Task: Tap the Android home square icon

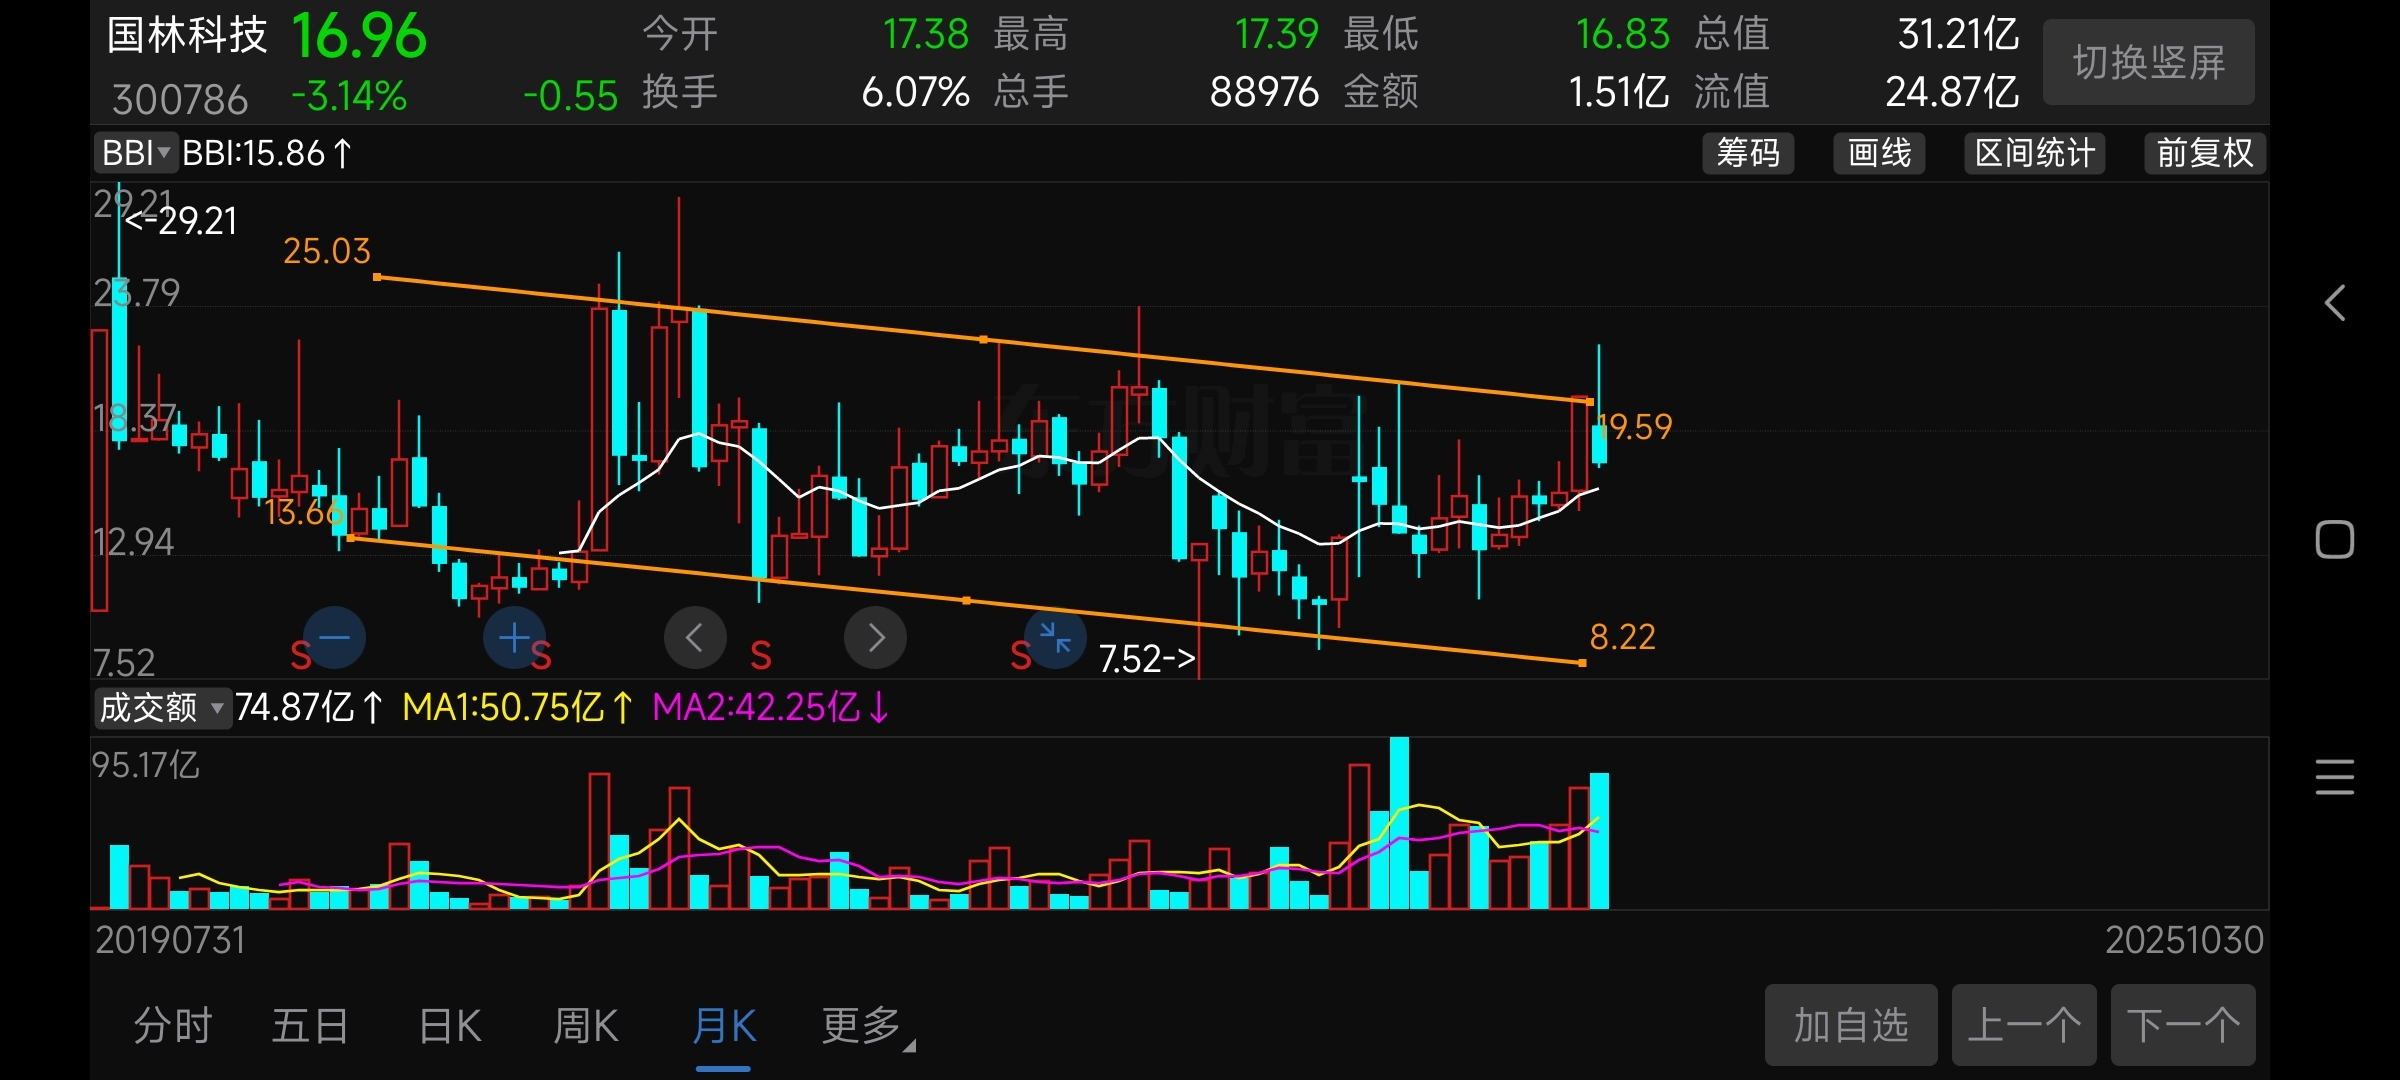Action: point(2335,540)
